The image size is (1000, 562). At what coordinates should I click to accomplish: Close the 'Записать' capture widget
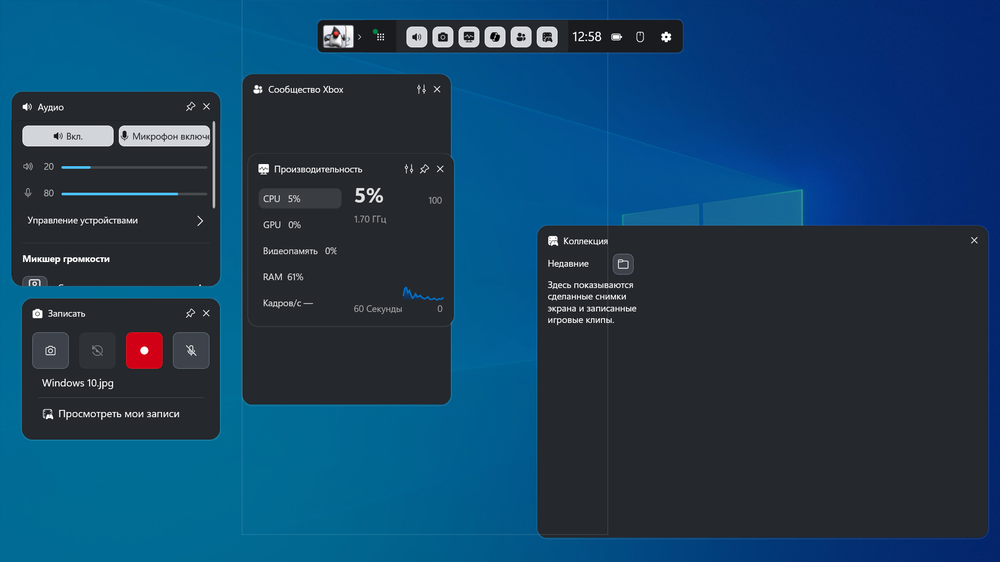tap(206, 313)
